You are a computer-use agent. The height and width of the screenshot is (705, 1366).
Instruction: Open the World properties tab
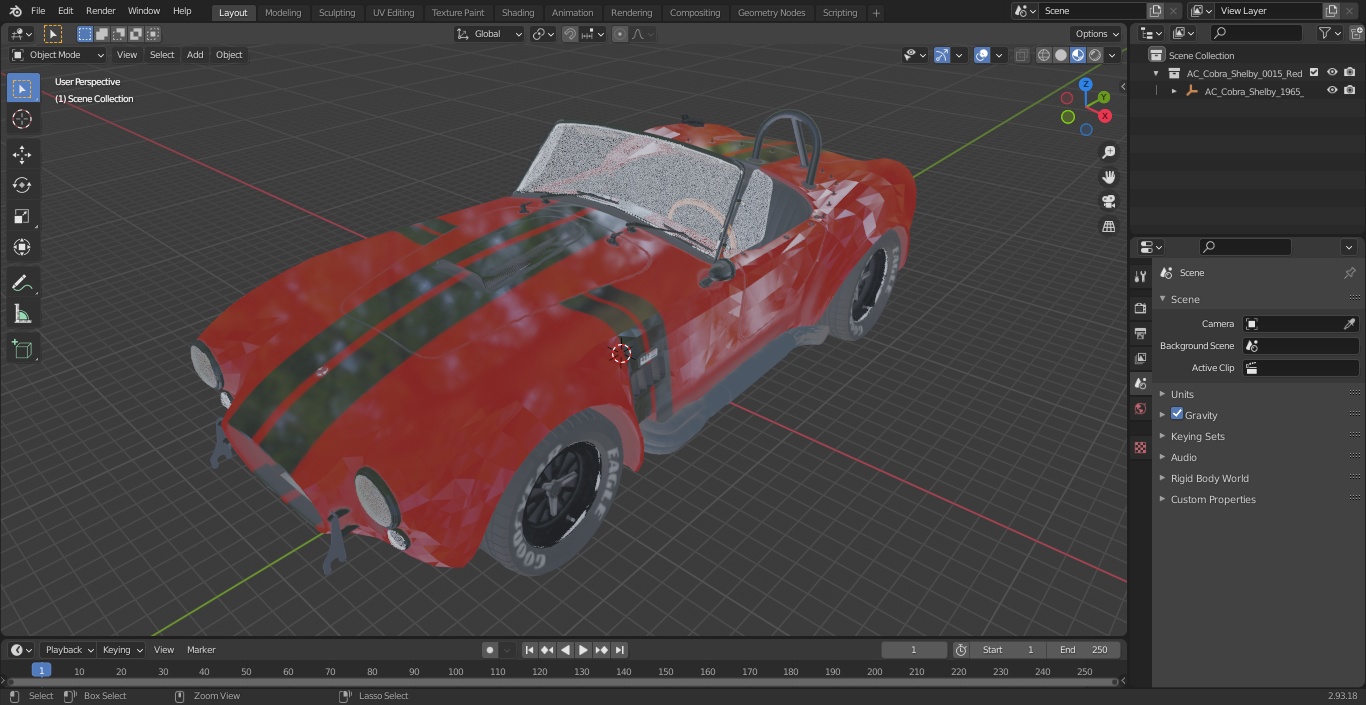pyautogui.click(x=1140, y=408)
